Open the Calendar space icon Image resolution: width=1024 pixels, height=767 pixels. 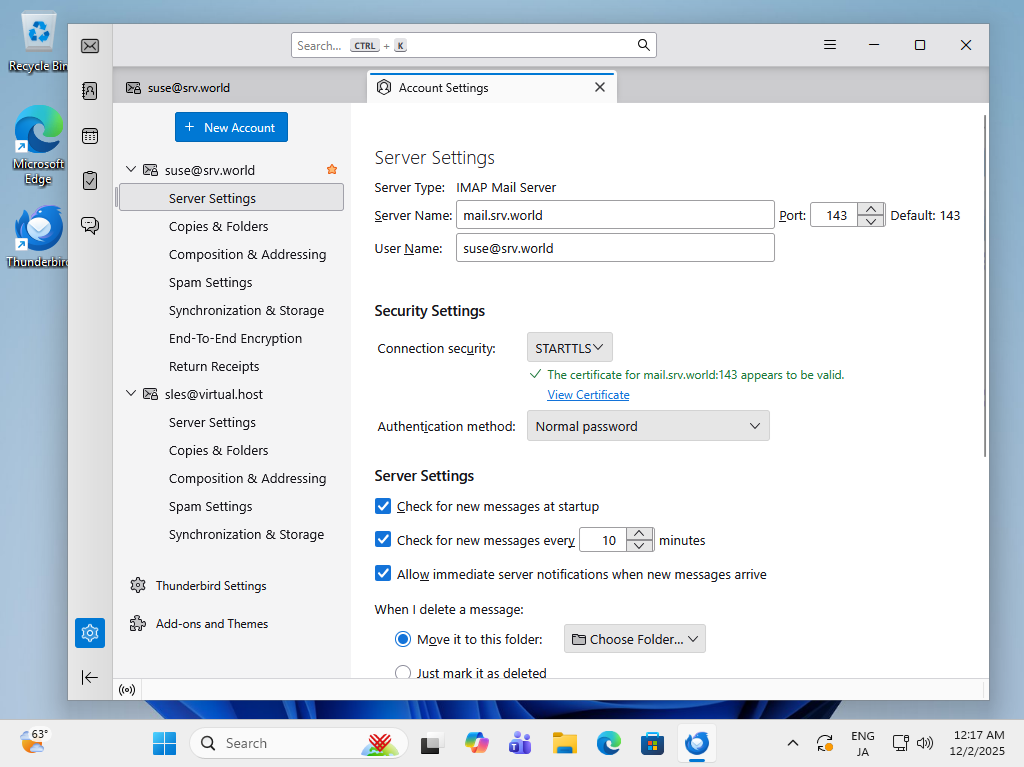(x=90, y=136)
